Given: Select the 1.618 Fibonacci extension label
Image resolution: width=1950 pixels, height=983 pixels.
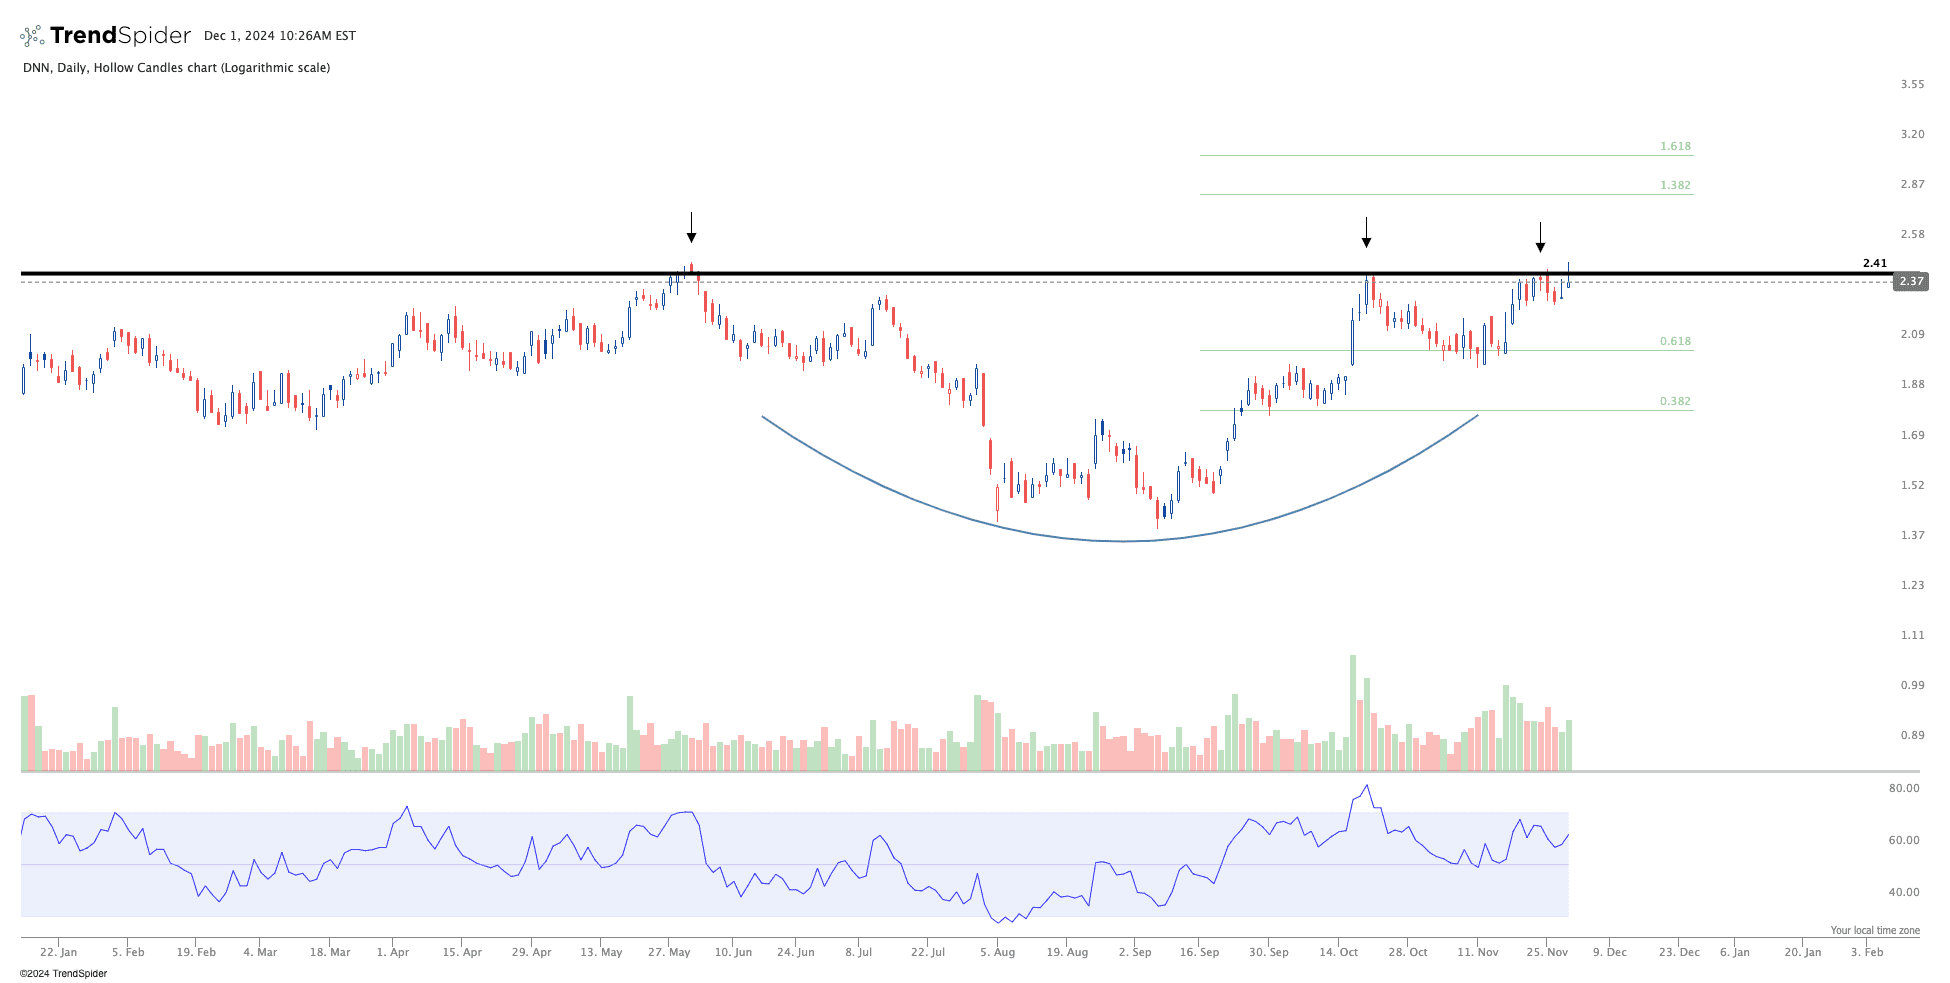Looking at the screenshot, I should [x=1675, y=147].
